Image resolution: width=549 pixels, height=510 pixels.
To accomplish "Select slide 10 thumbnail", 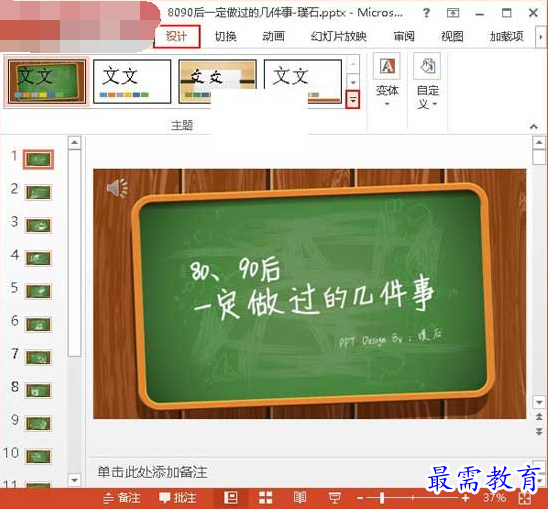I will click(x=39, y=457).
